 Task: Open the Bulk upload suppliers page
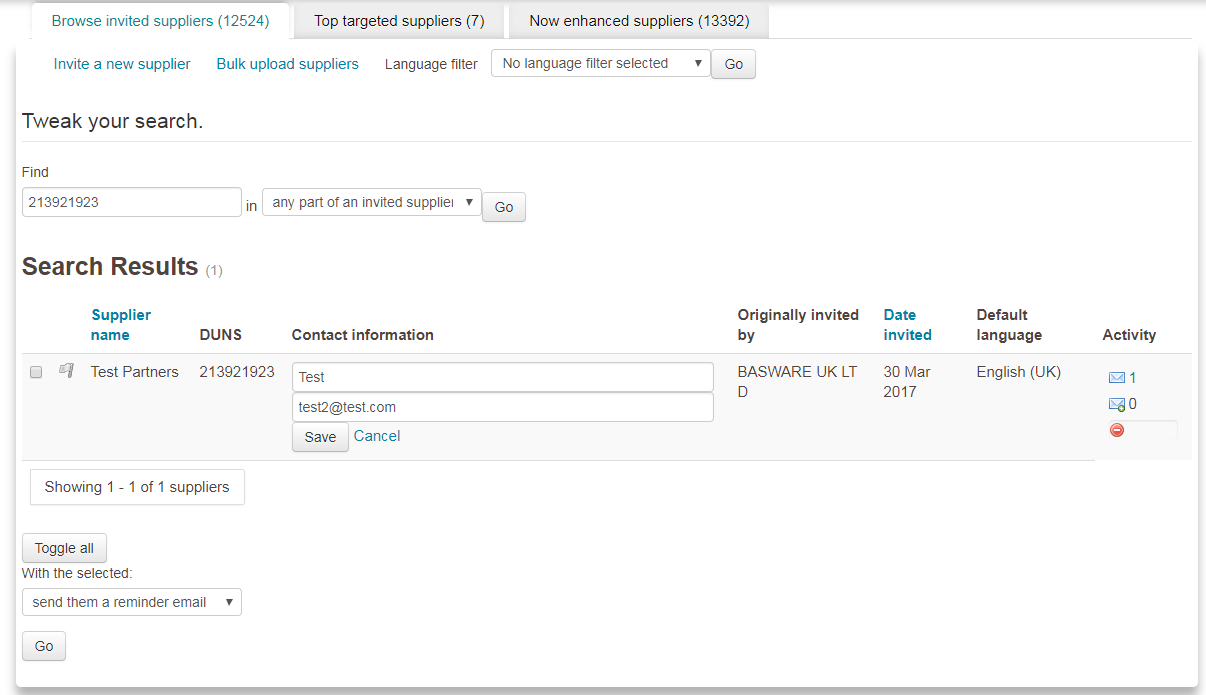point(287,63)
